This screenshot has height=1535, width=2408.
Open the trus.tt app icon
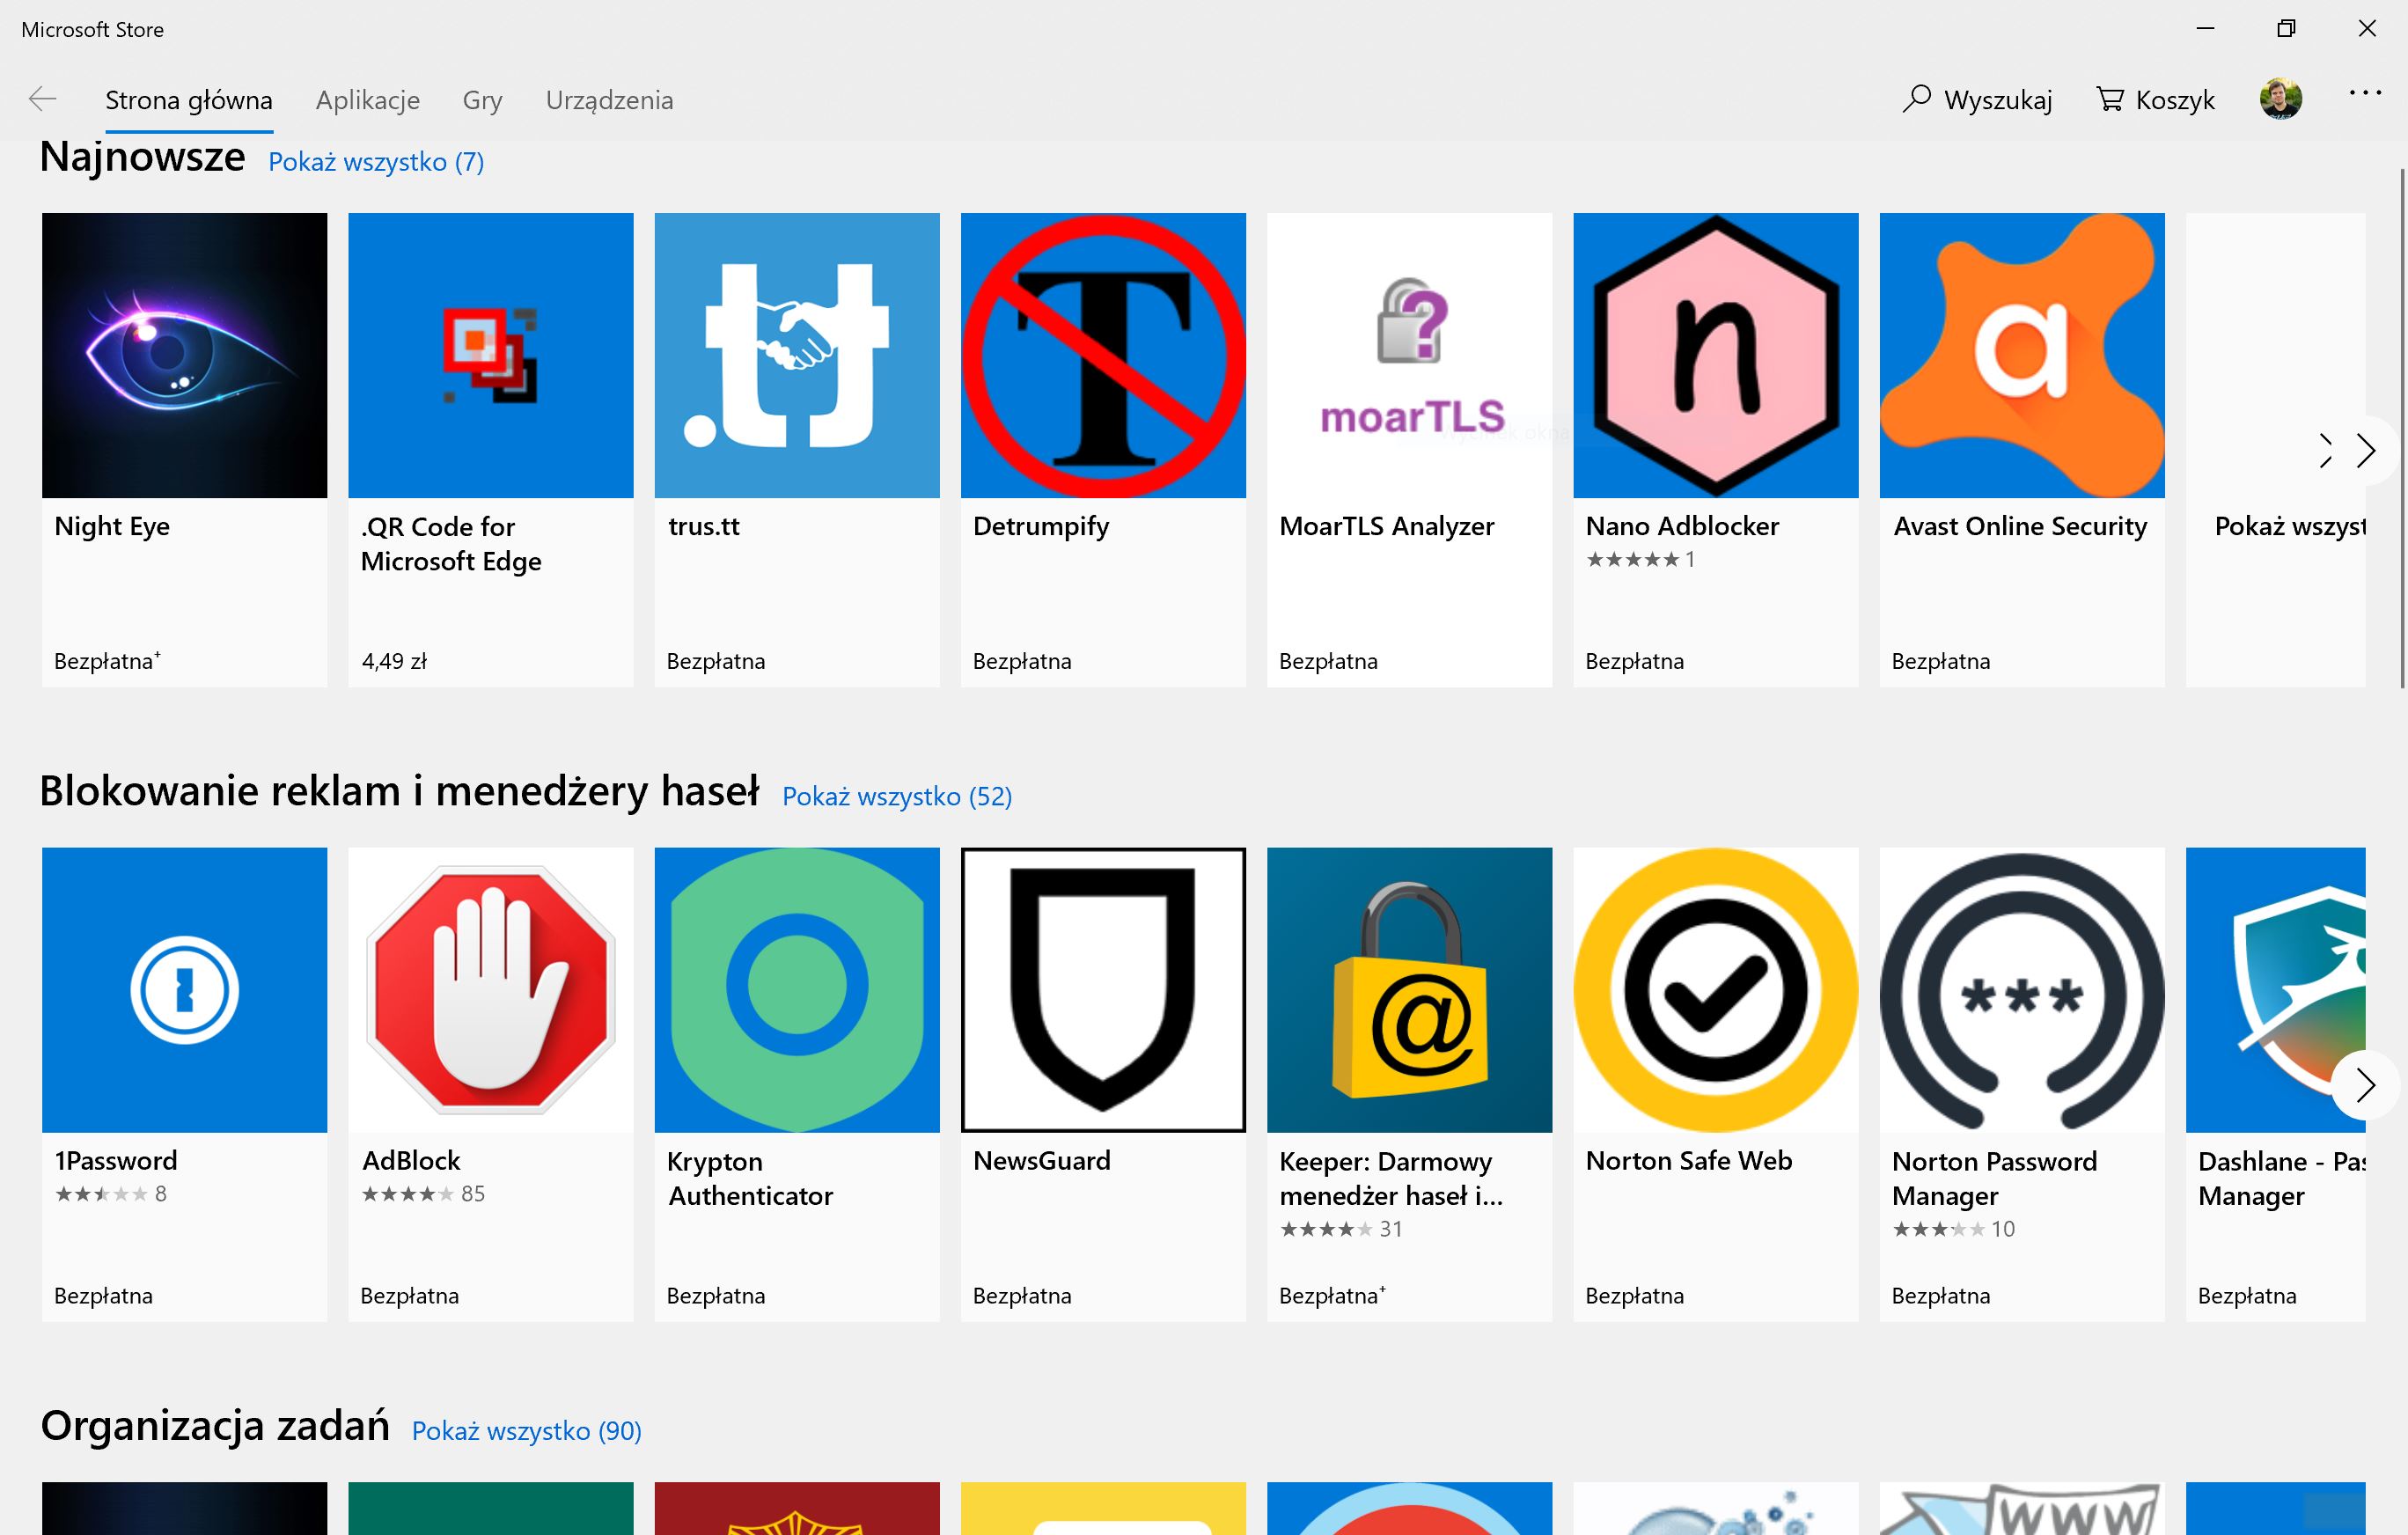(797, 355)
